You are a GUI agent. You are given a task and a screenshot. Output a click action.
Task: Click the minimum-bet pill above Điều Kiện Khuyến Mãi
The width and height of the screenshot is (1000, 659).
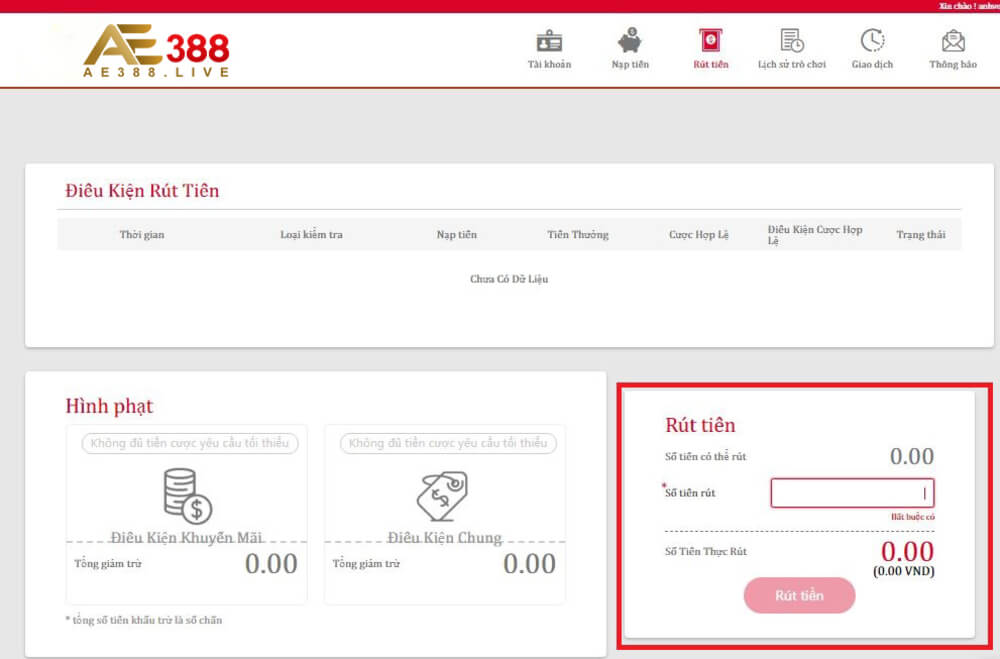190,443
